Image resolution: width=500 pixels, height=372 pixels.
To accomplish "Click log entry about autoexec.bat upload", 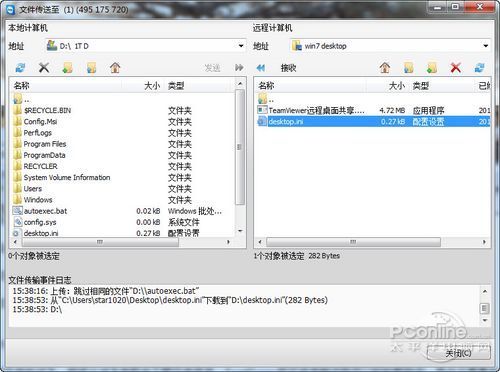I will pos(106,291).
